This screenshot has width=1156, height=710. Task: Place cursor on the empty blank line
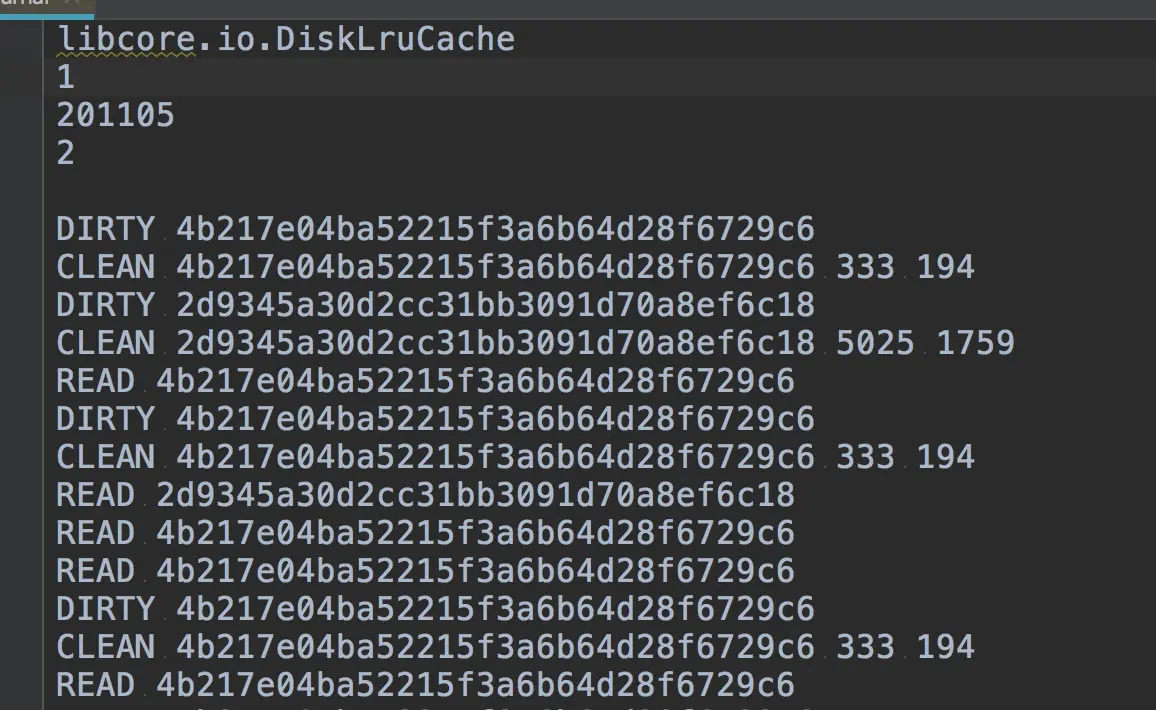pyautogui.click(x=599, y=191)
